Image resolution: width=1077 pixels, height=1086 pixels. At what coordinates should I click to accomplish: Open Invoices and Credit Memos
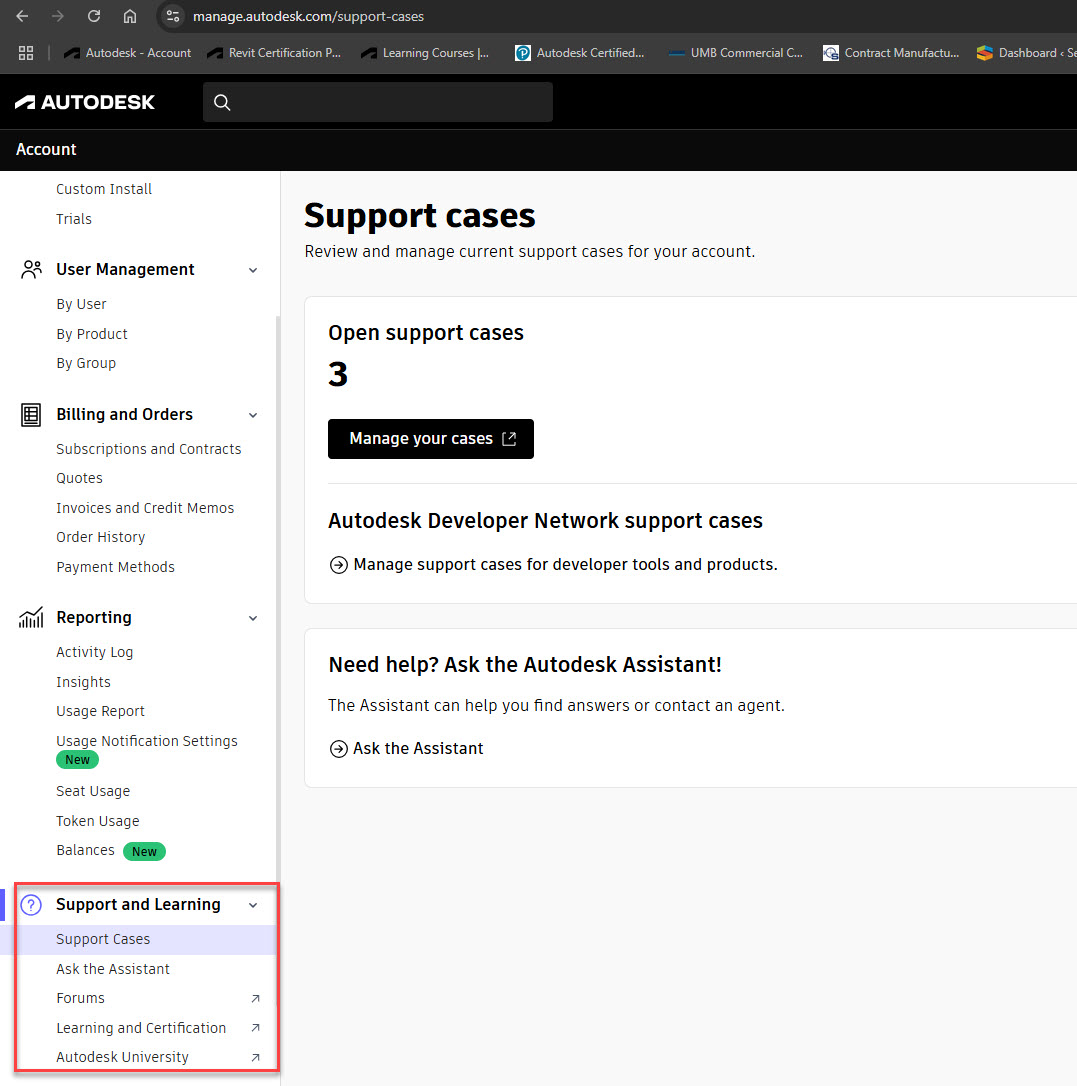(145, 508)
